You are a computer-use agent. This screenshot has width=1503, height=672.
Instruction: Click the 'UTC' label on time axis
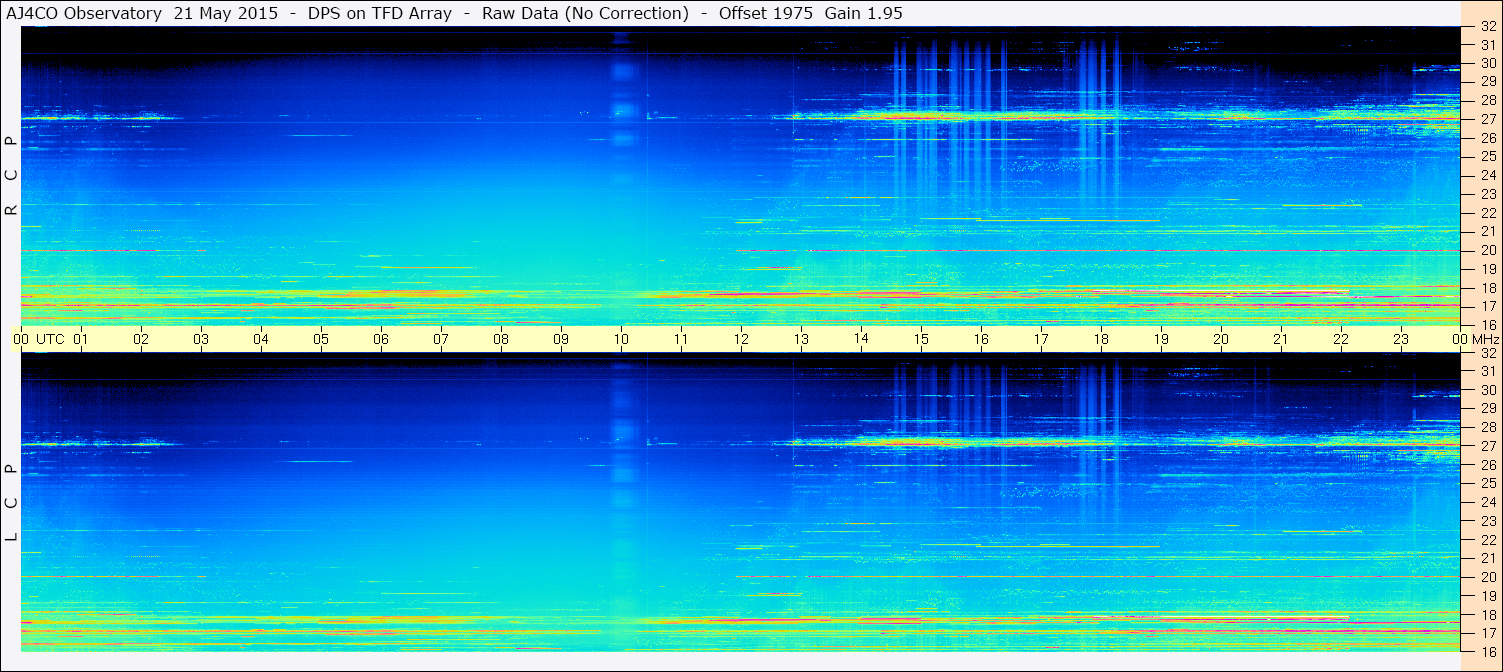(50, 339)
